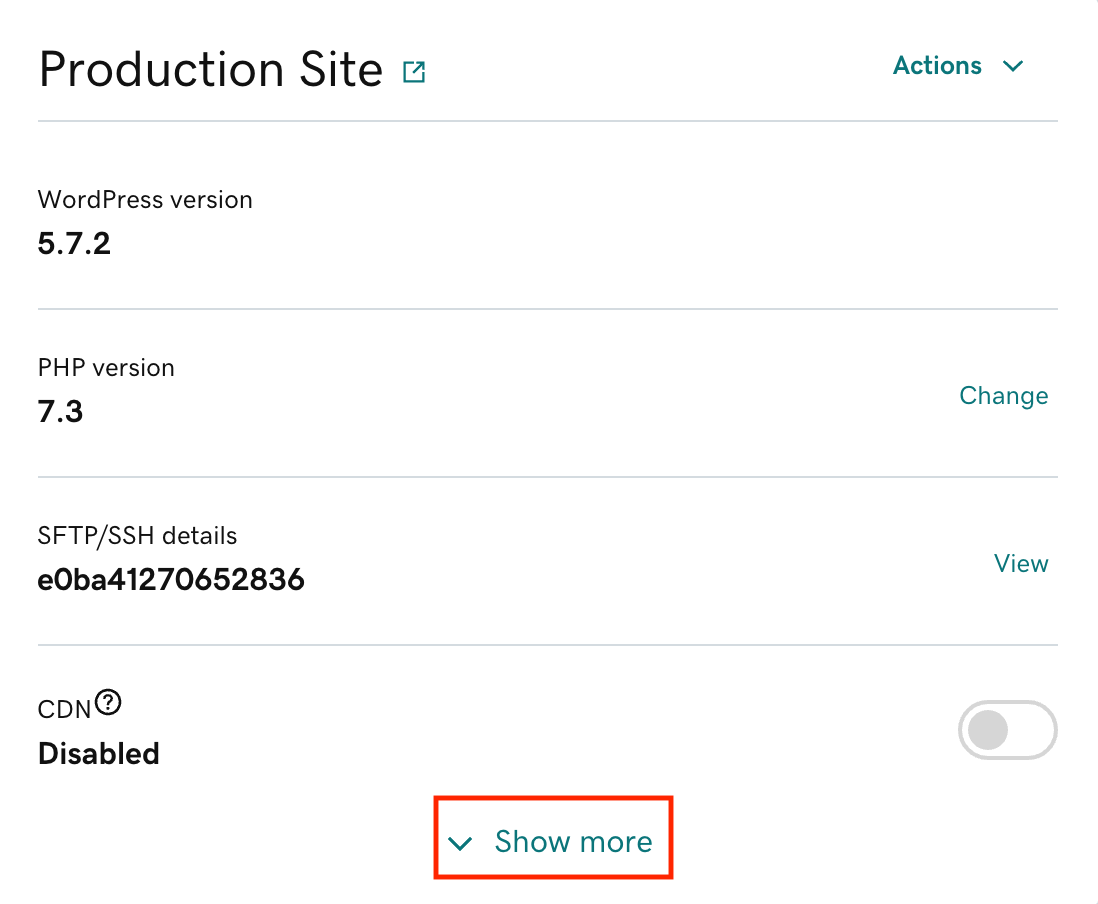Click the SFTP/SSH details label
Screen dimensions: 1098x904
pos(137,536)
